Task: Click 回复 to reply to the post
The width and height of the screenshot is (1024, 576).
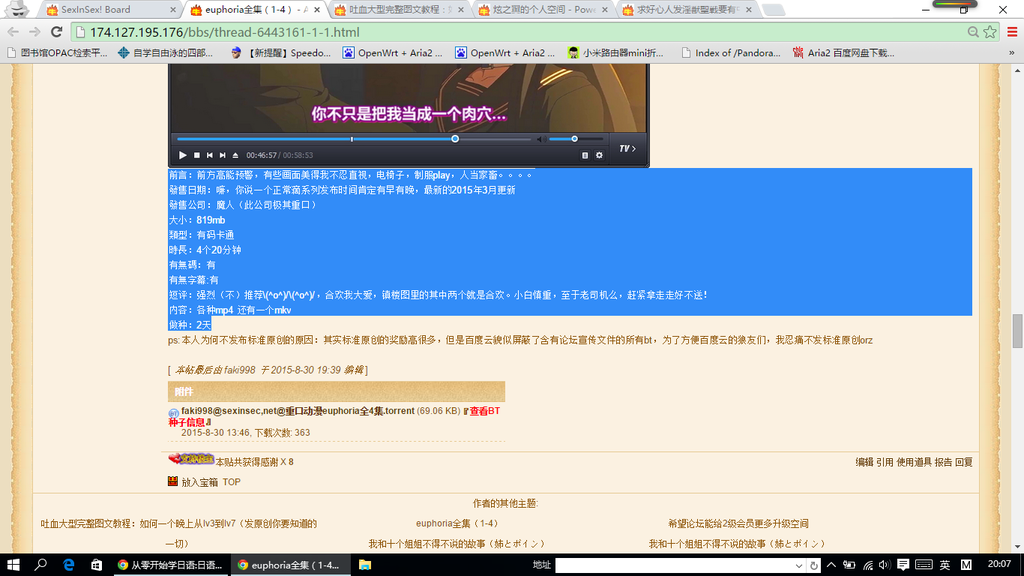Action: [x=964, y=462]
